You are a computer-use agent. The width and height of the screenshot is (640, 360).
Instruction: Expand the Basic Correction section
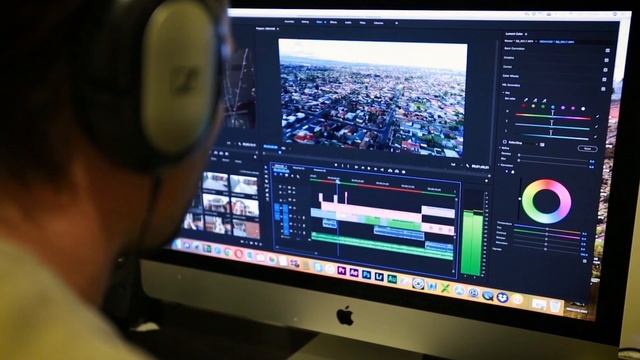[x=514, y=49]
